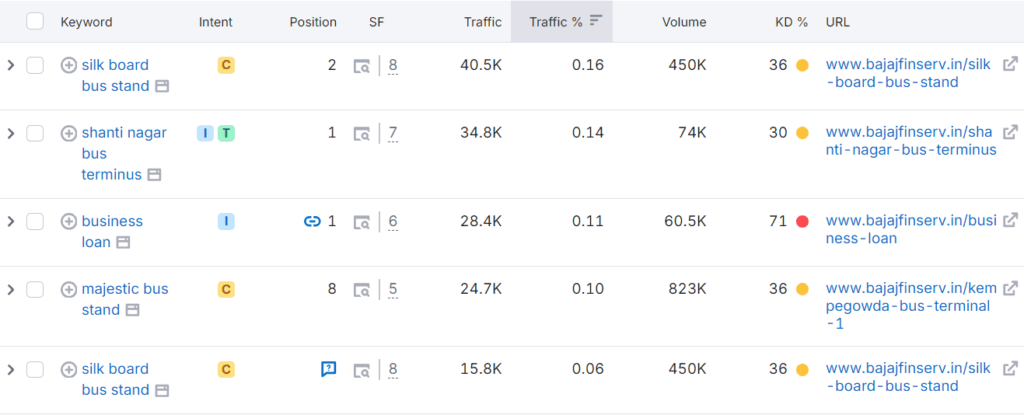Add the 15.8K-traffic silk board keyword via plus icon
Viewport: 1024px width, 415px height.
click(x=69, y=369)
